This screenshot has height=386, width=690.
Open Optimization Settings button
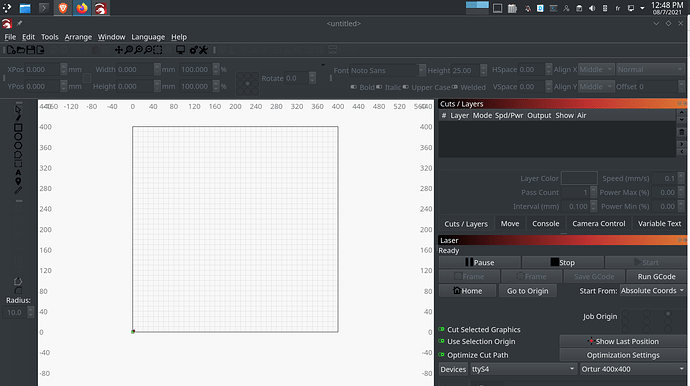pyautogui.click(x=623, y=355)
